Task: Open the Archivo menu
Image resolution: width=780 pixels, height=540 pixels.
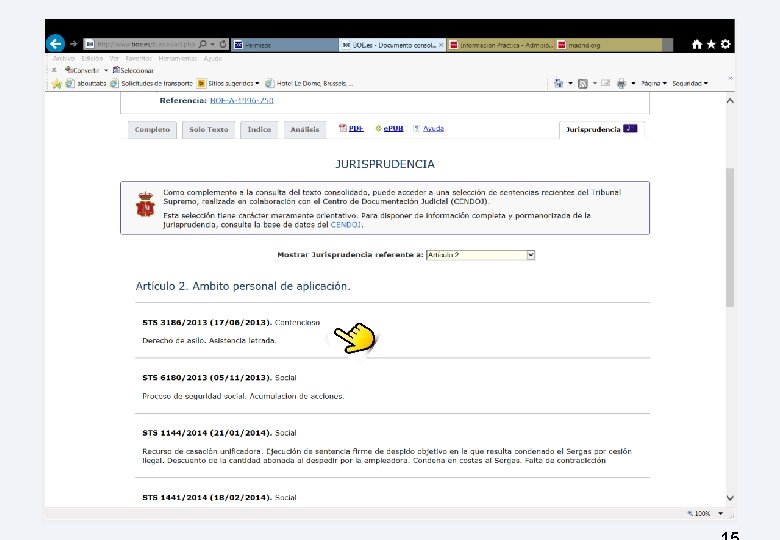Action: 64,58
